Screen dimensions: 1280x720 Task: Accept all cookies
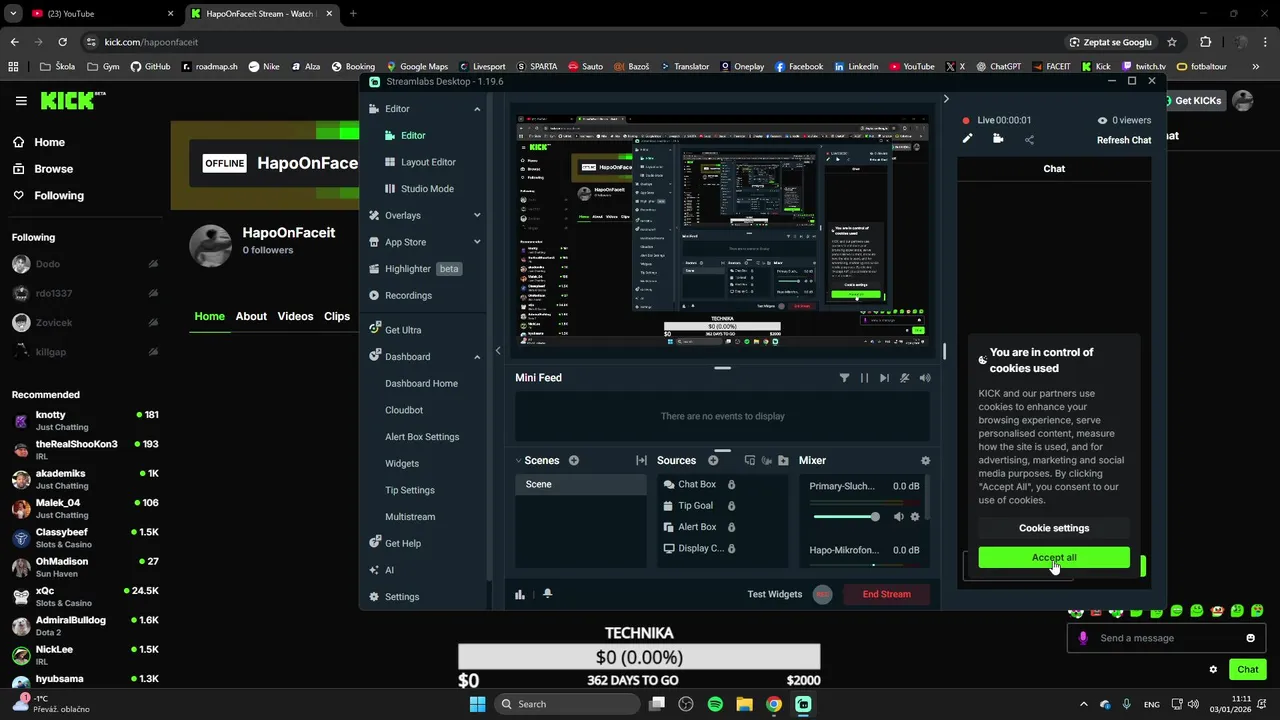[x=1054, y=558]
